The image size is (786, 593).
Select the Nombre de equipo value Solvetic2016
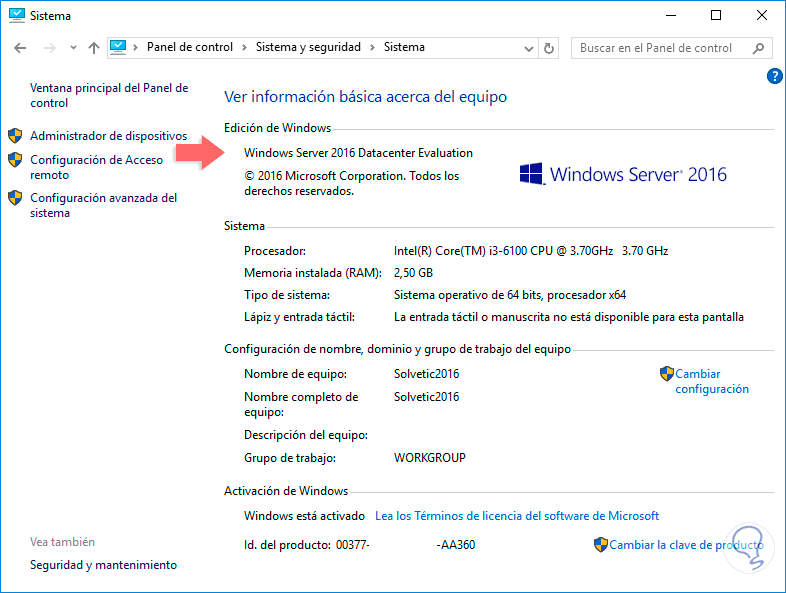pos(427,374)
